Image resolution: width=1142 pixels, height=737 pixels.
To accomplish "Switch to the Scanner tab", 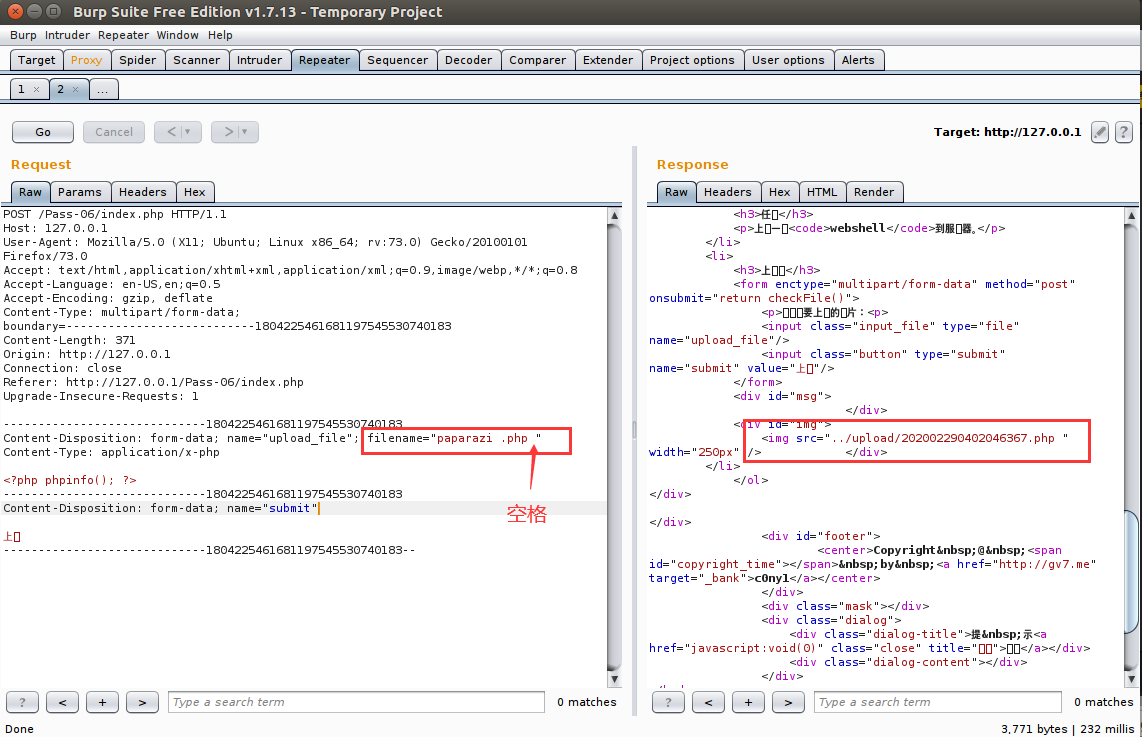I will tap(197, 60).
